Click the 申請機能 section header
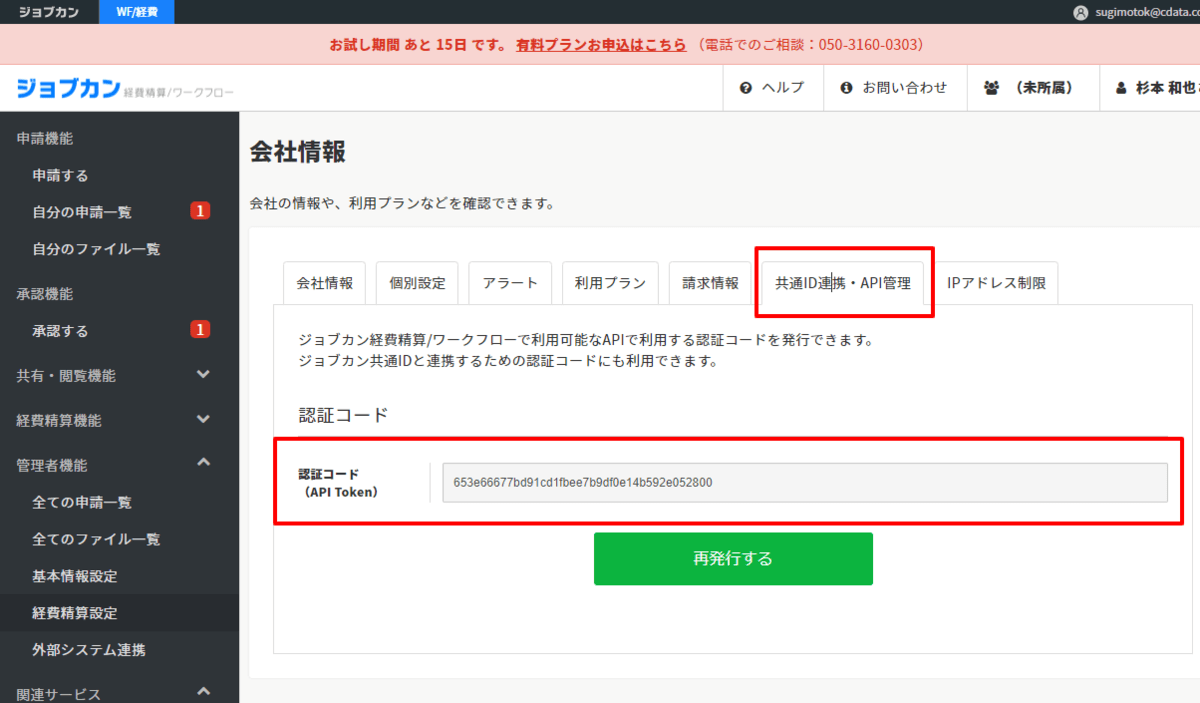 point(45,138)
